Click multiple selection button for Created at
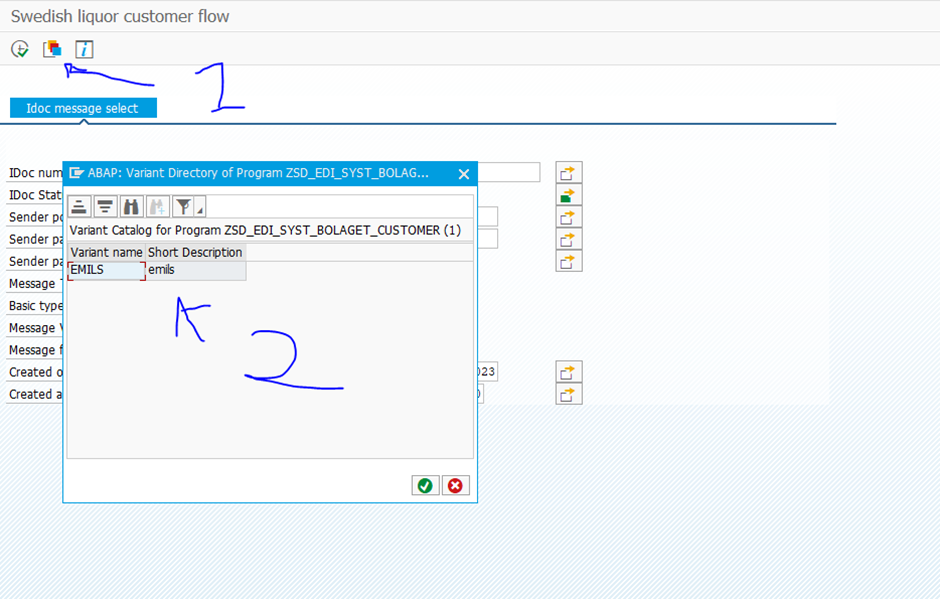Image resolution: width=940 pixels, height=599 pixels. (568, 394)
